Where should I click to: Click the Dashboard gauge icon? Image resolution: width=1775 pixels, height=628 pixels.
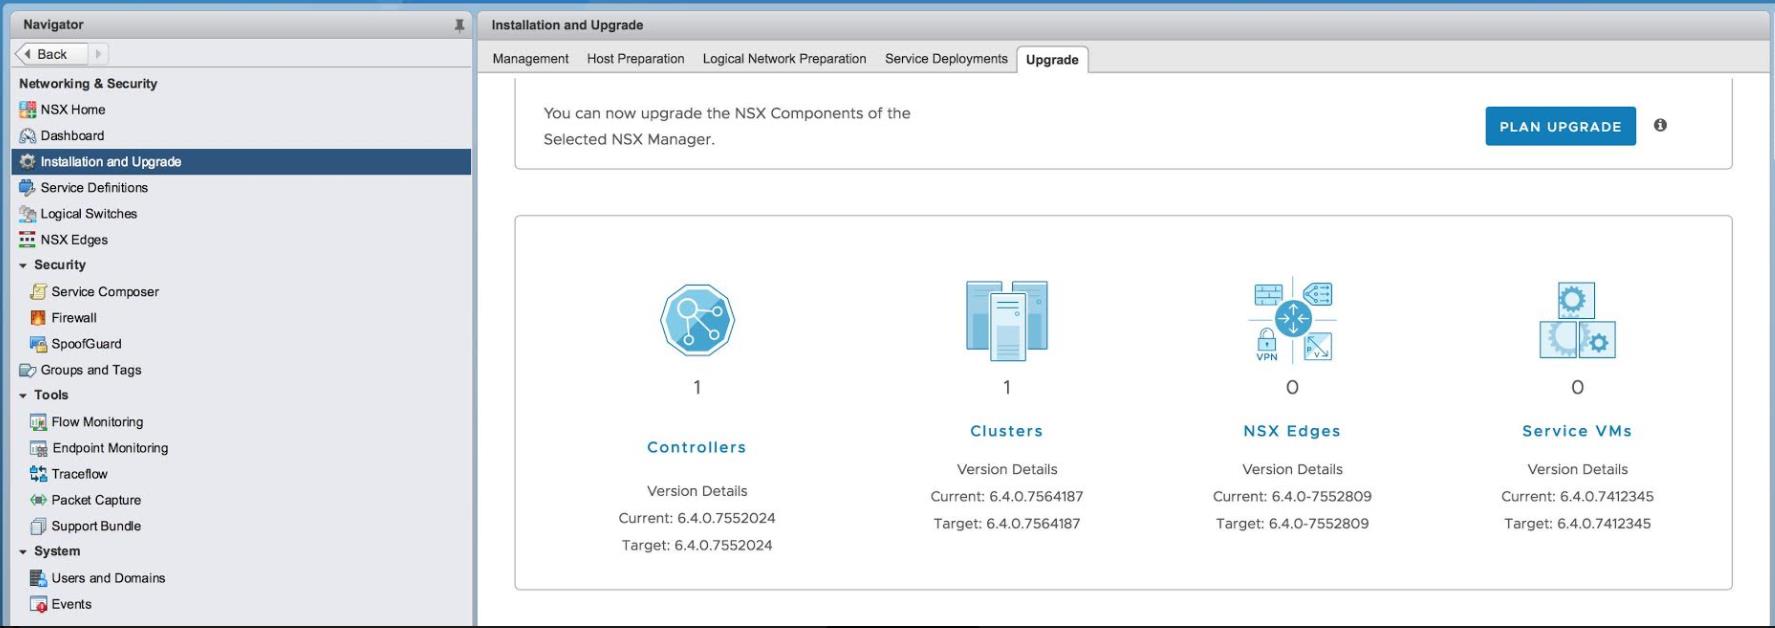(28, 136)
